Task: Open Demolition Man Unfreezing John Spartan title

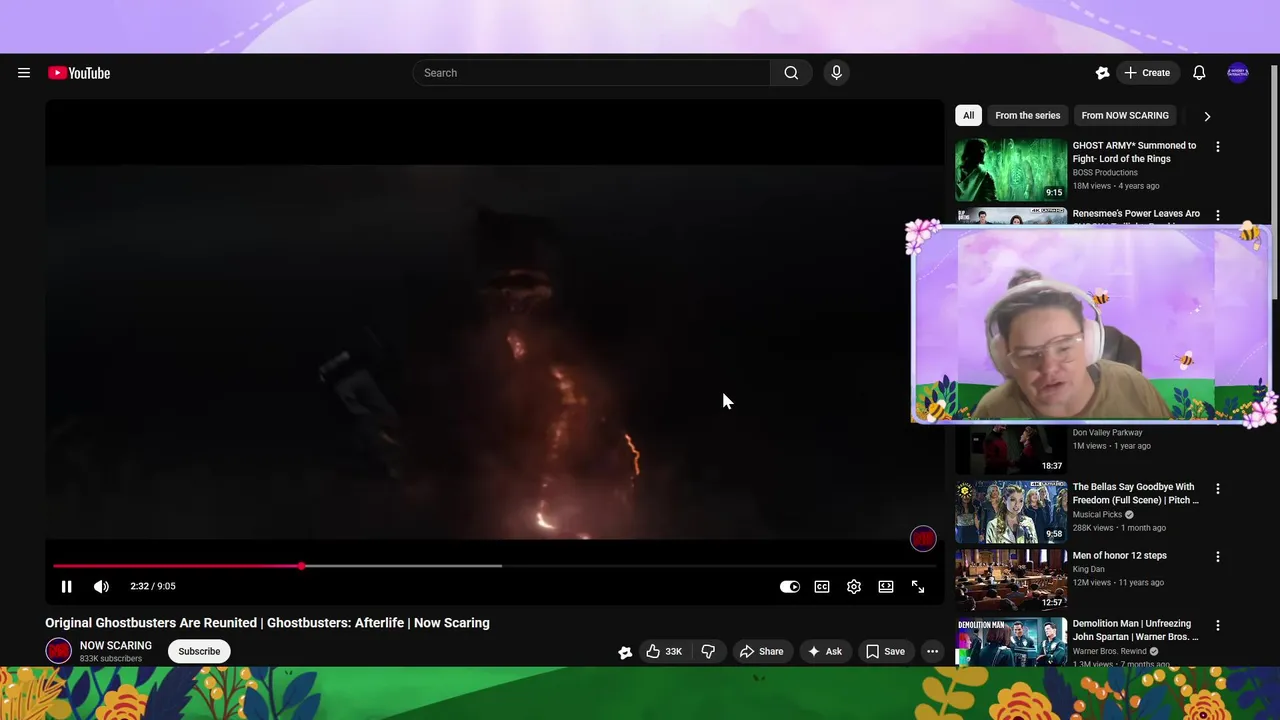Action: (x=1135, y=630)
